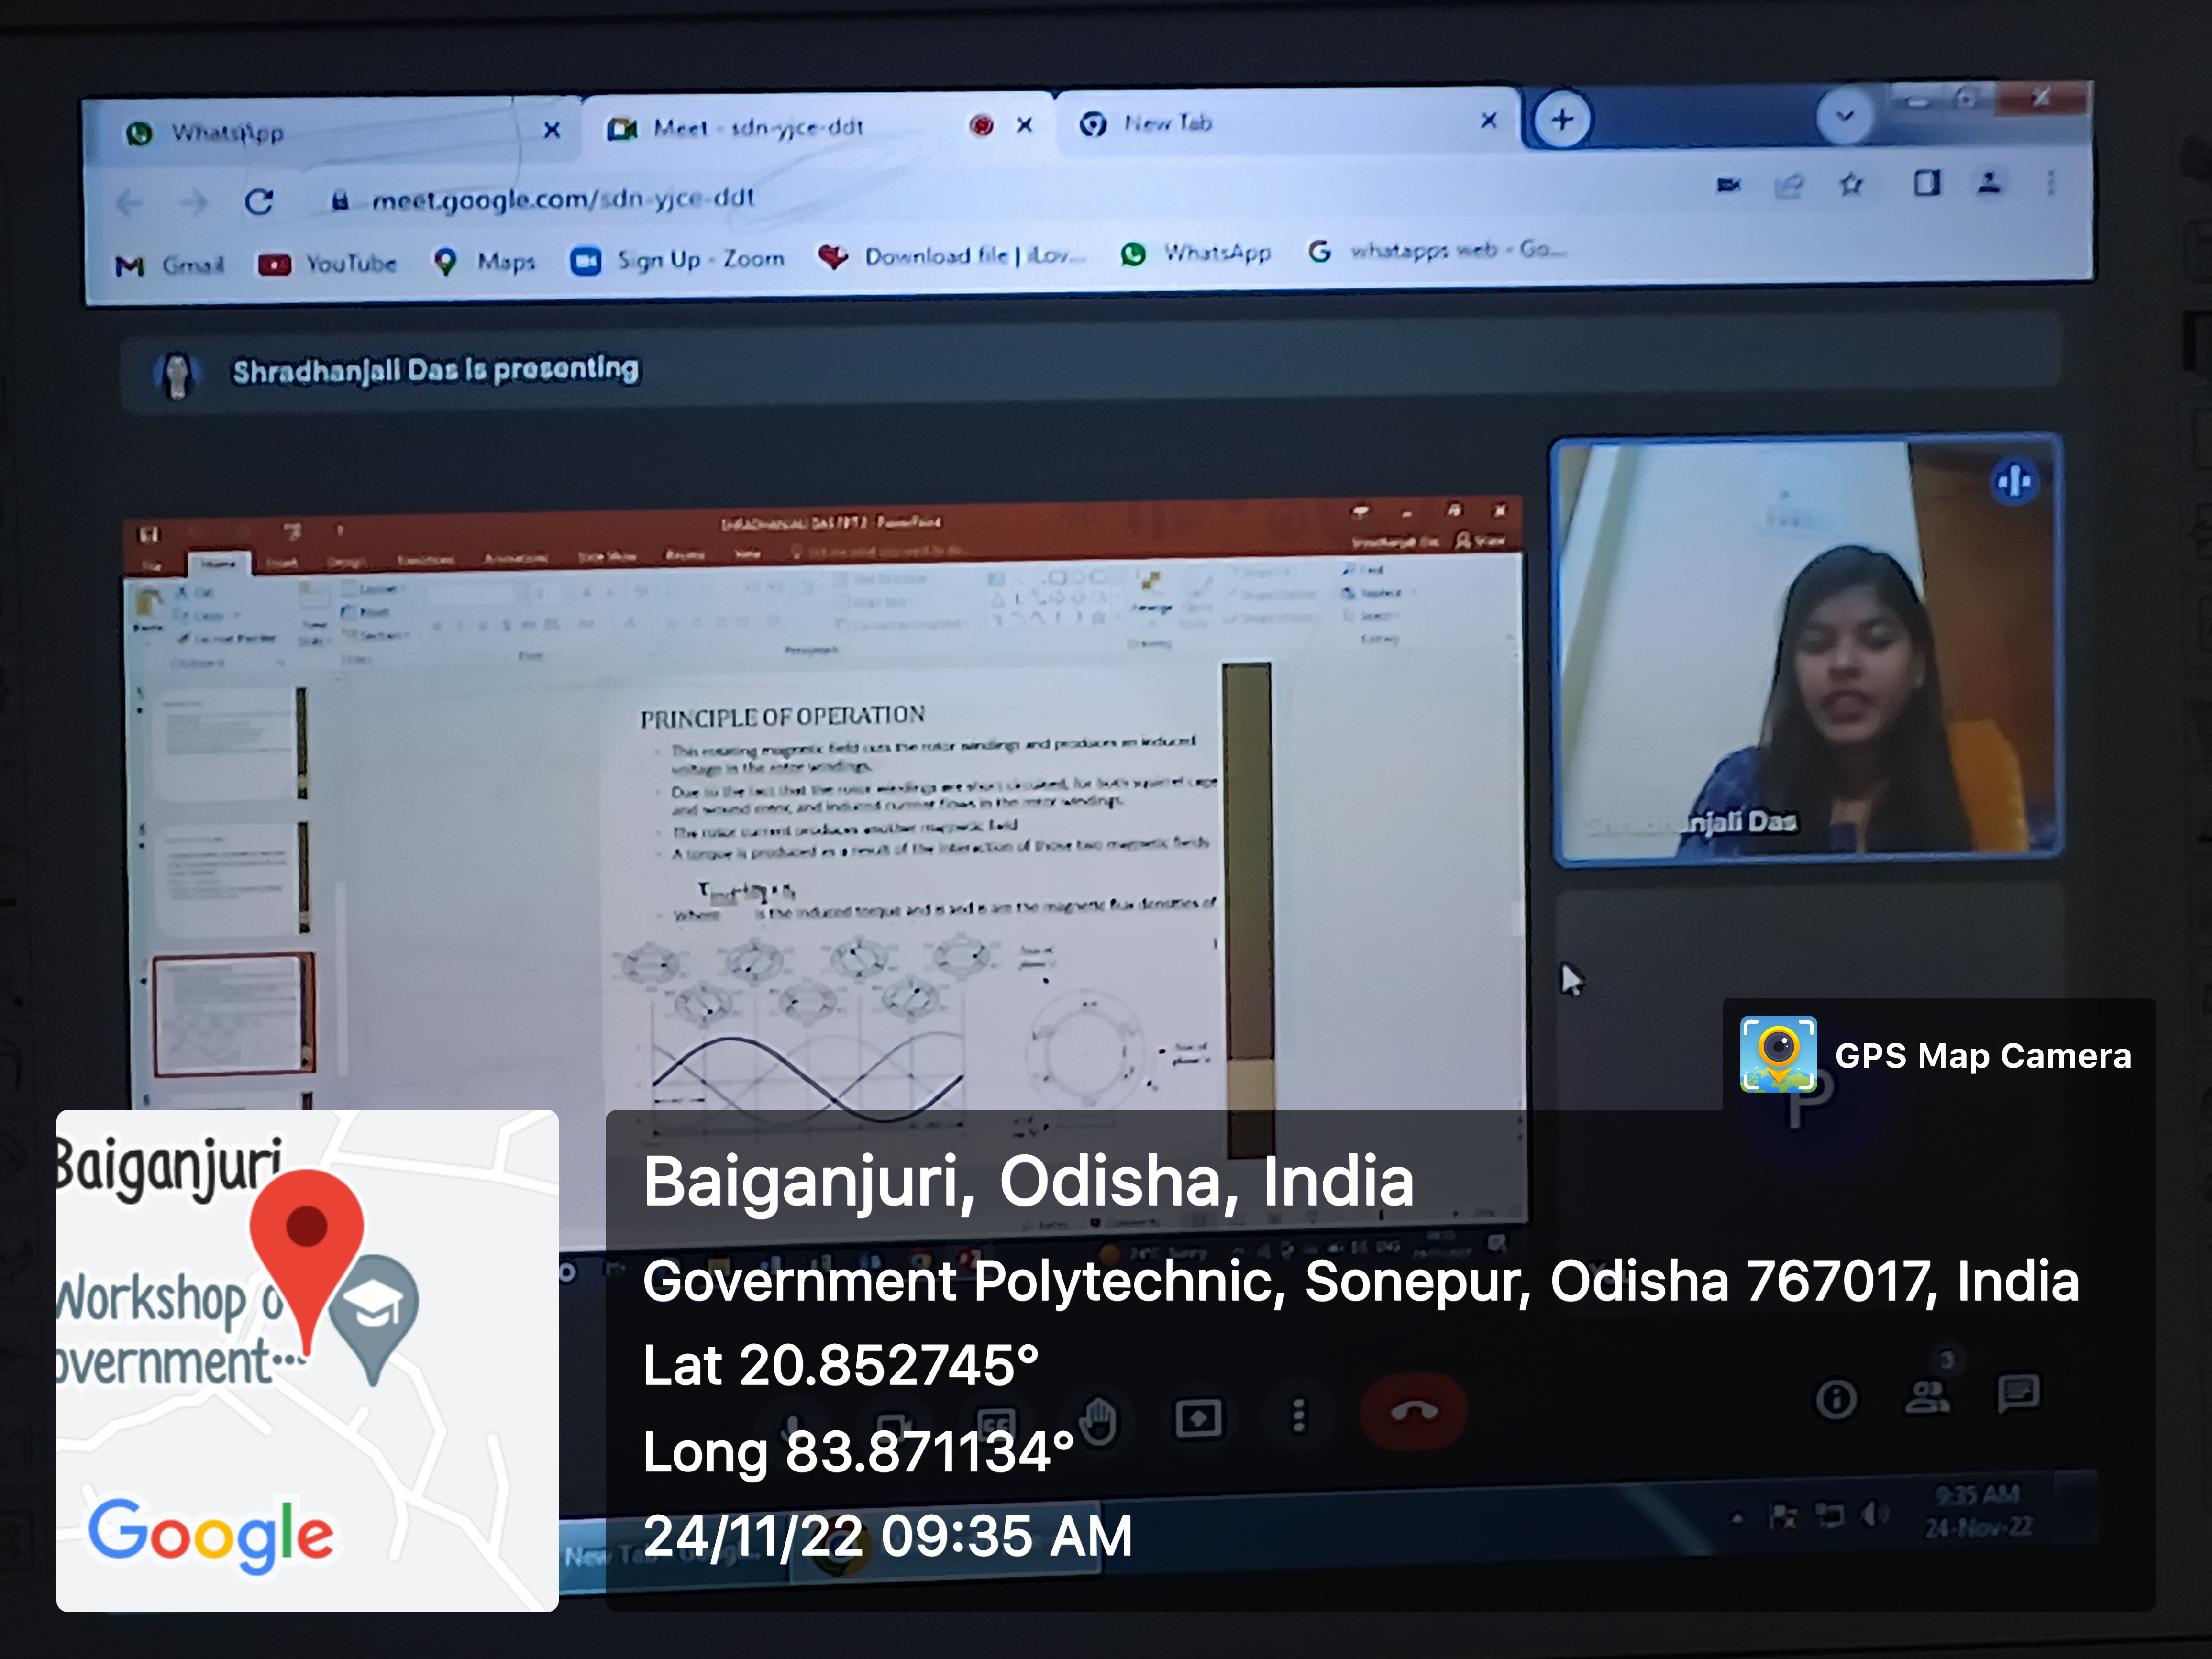Viewport: 2212px width, 1659px height.
Task: Raise hand in the Meet call
Action: point(1099,1420)
